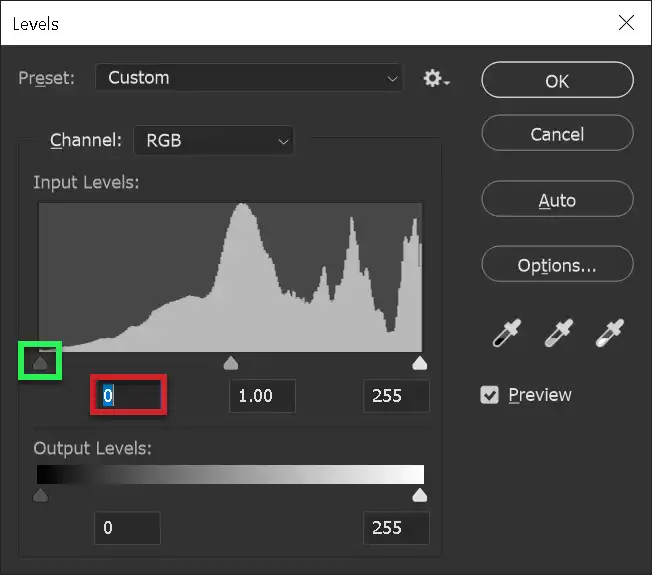Click the output black slider handle

pos(40,495)
